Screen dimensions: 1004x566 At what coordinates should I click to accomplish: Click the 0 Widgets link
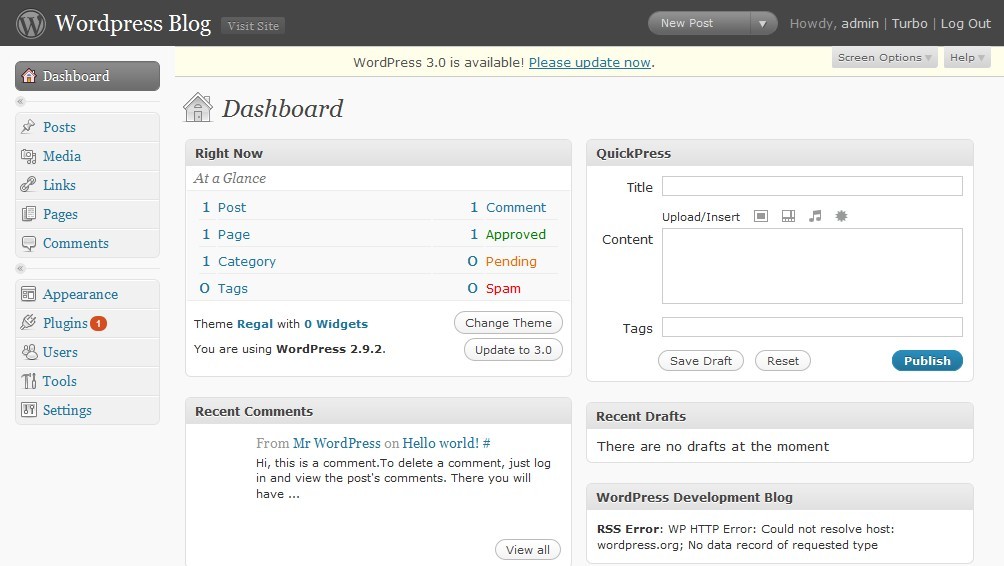pyautogui.click(x=336, y=324)
